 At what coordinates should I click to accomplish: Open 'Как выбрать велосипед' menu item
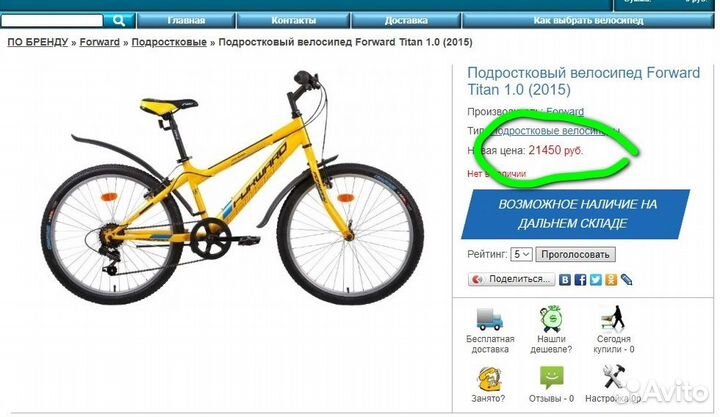coord(588,21)
